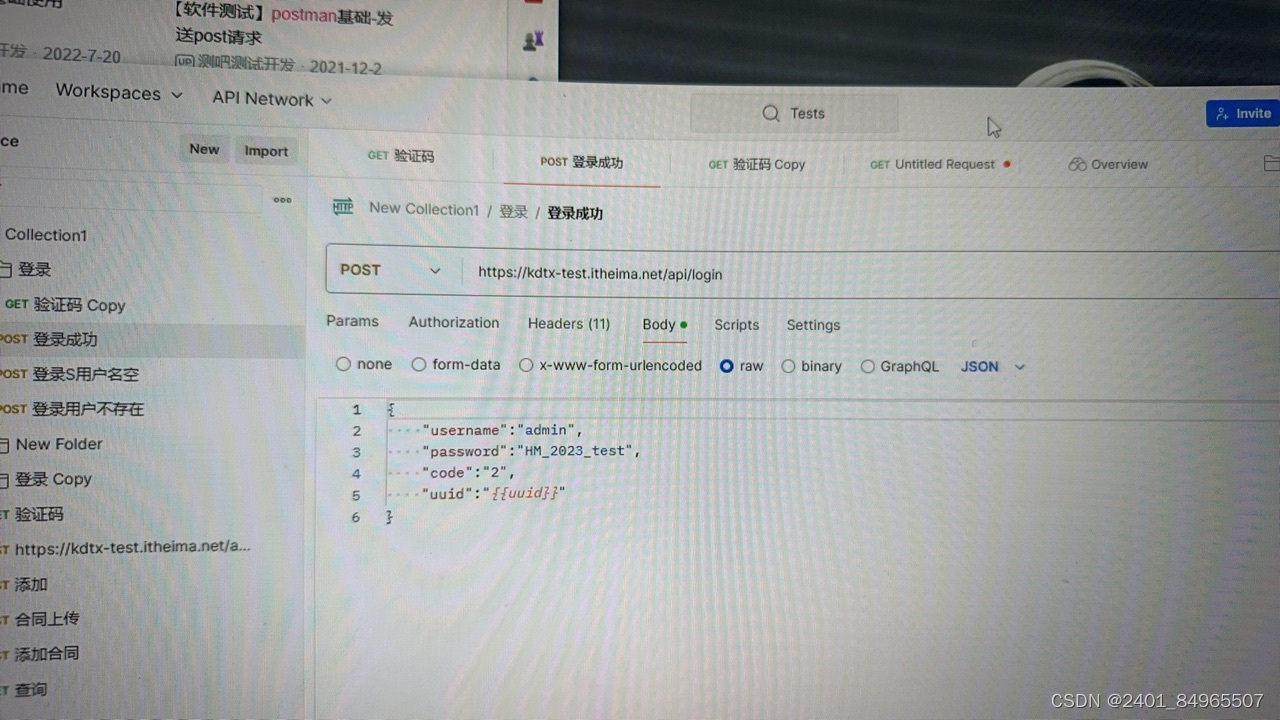Click the Tests search box

coord(794,113)
